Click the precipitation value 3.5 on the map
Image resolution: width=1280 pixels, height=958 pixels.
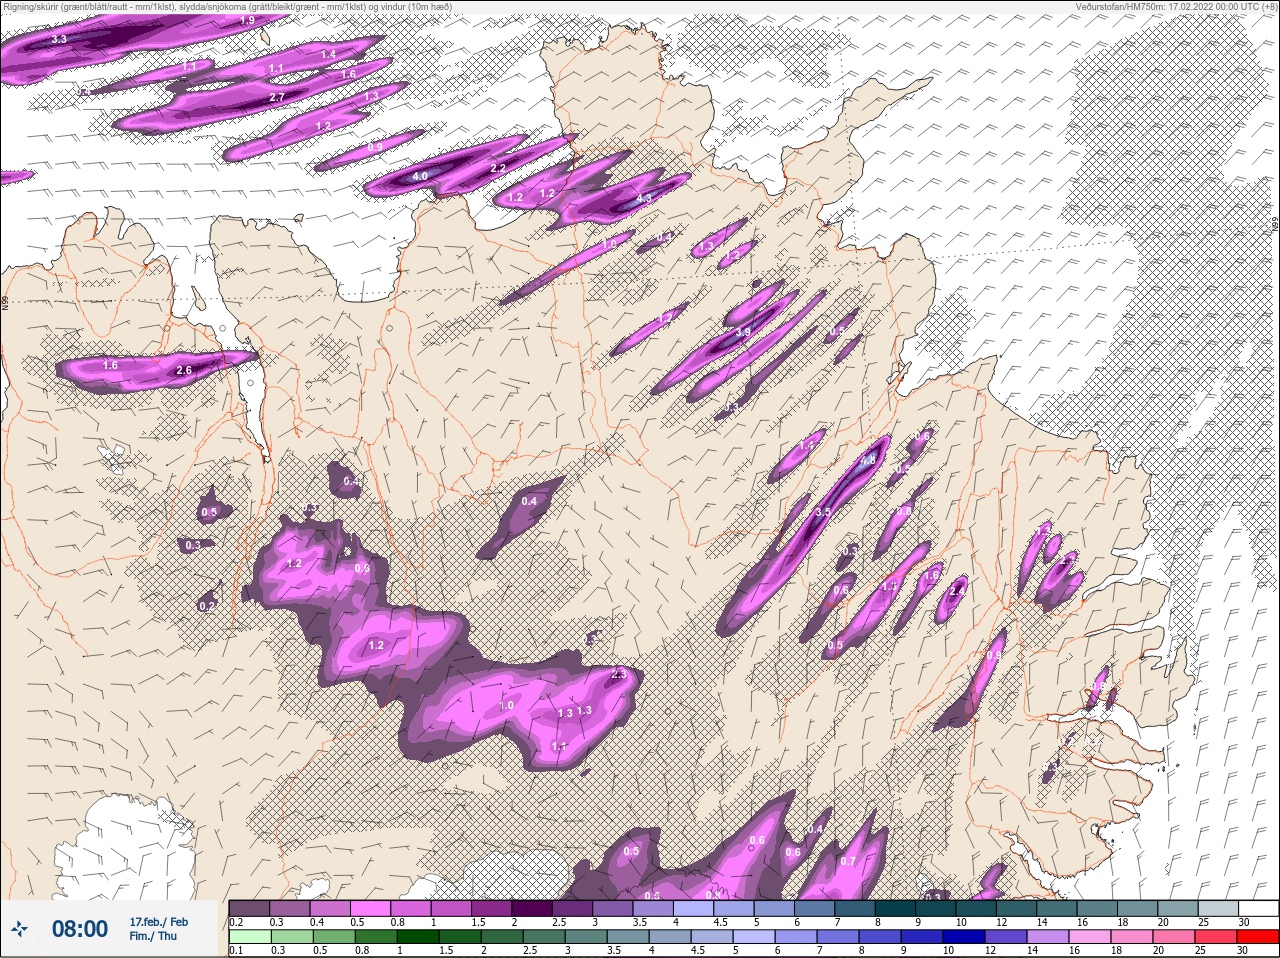pos(823,512)
